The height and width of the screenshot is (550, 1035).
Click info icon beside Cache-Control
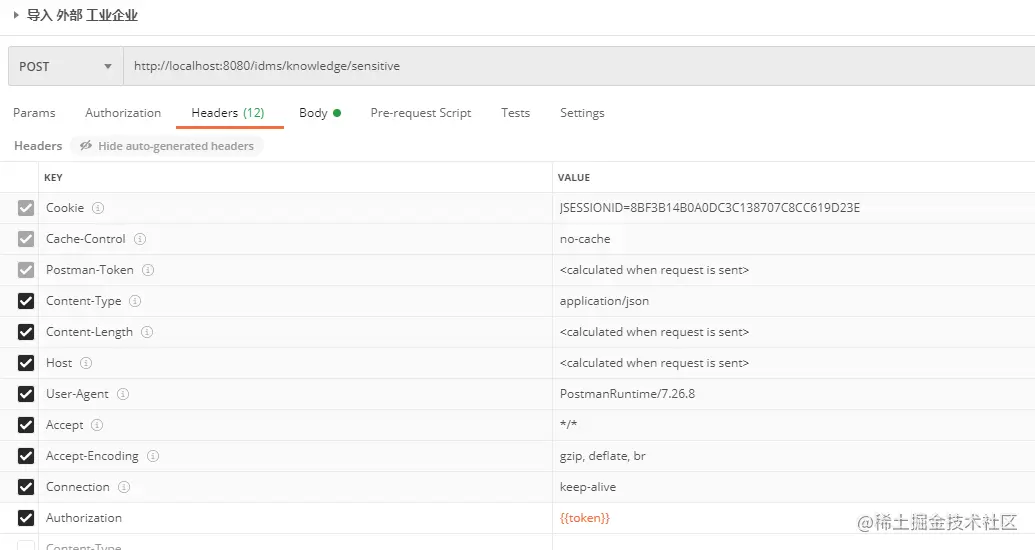point(140,239)
